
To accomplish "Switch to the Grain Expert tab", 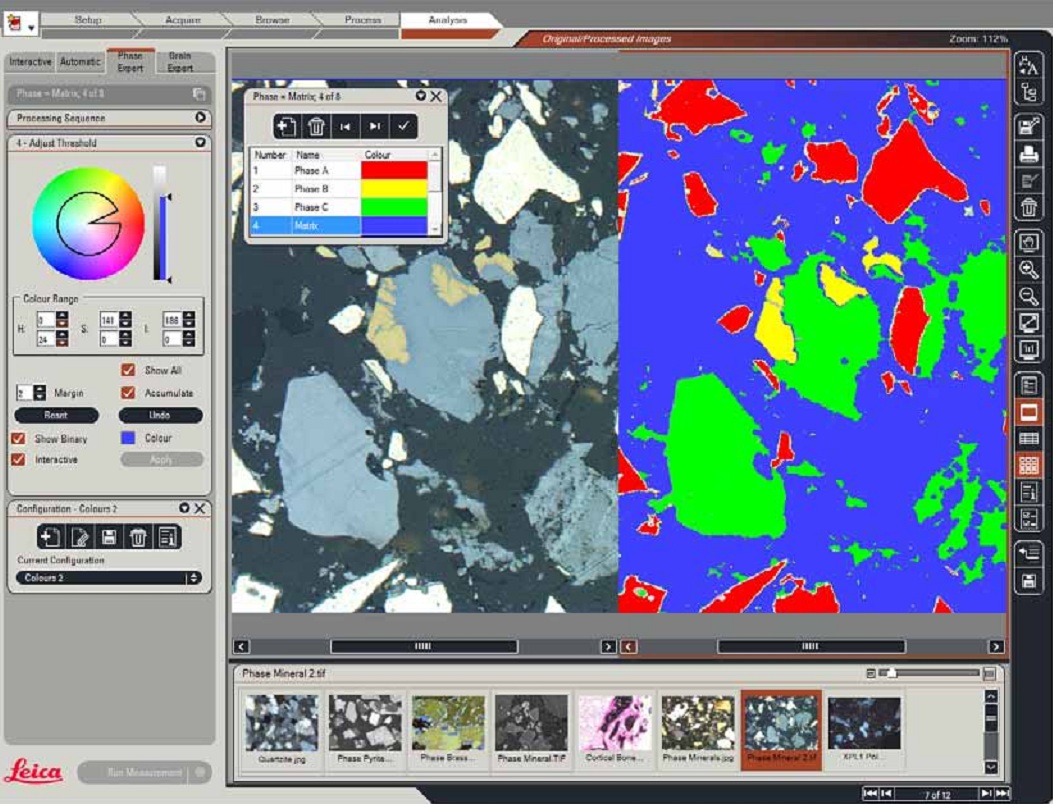I will click(x=180, y=62).
